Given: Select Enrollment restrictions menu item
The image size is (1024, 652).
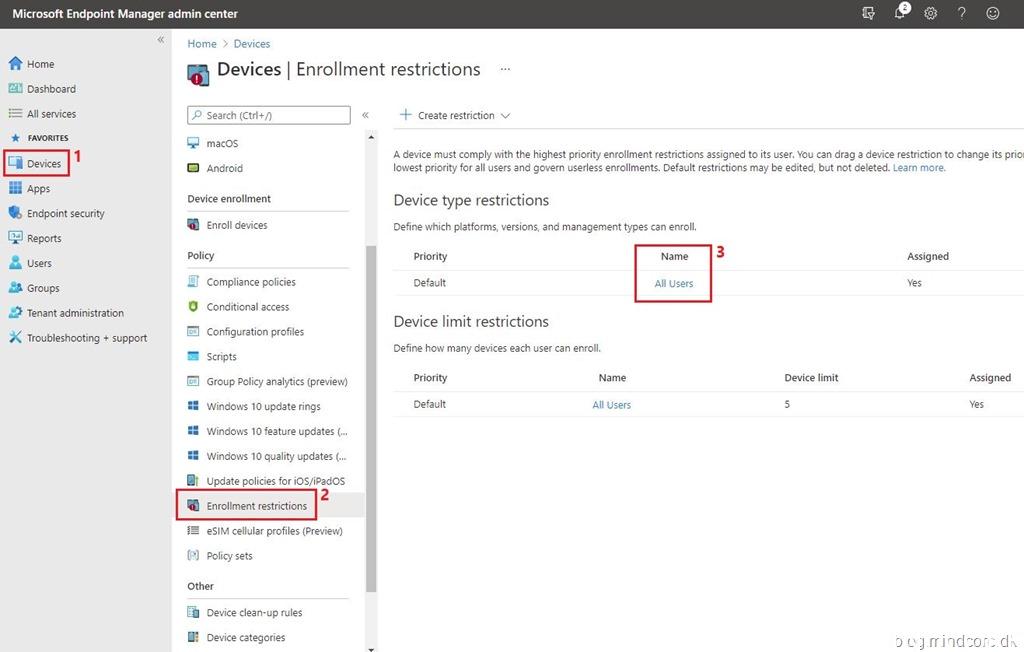Looking at the screenshot, I should (x=256, y=506).
